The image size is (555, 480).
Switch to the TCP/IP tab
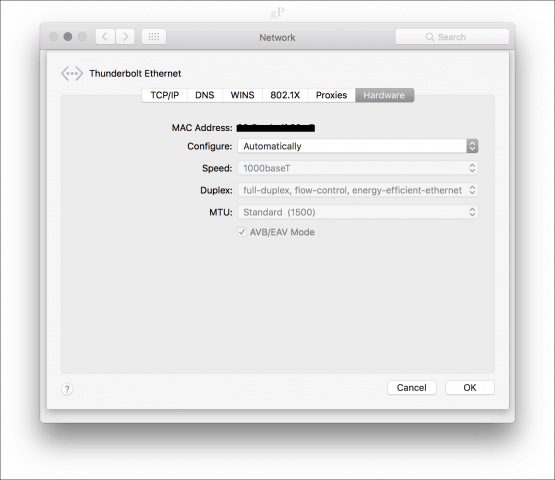tap(165, 95)
